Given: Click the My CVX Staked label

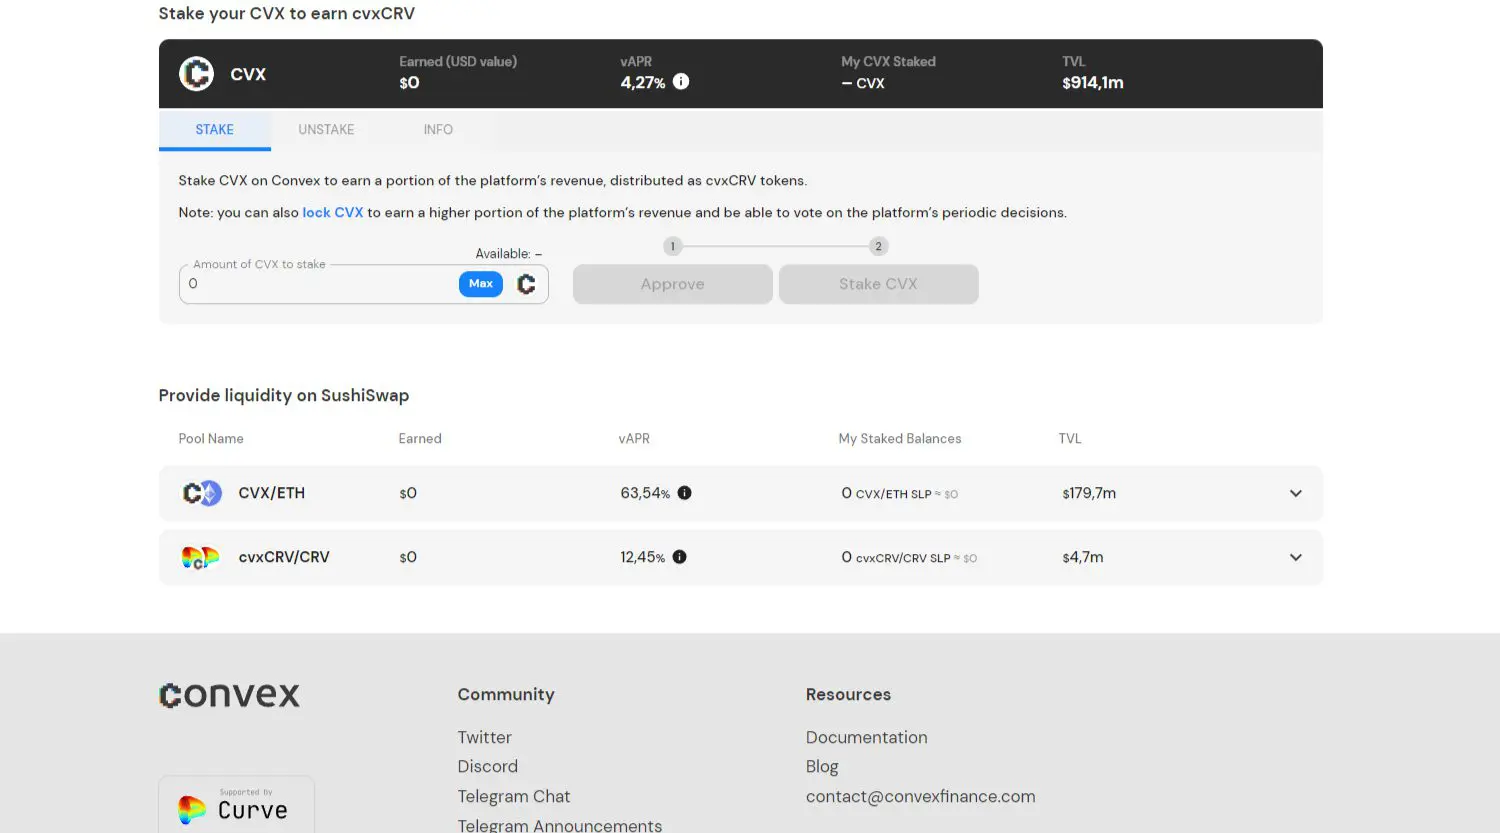Looking at the screenshot, I should tap(888, 62).
